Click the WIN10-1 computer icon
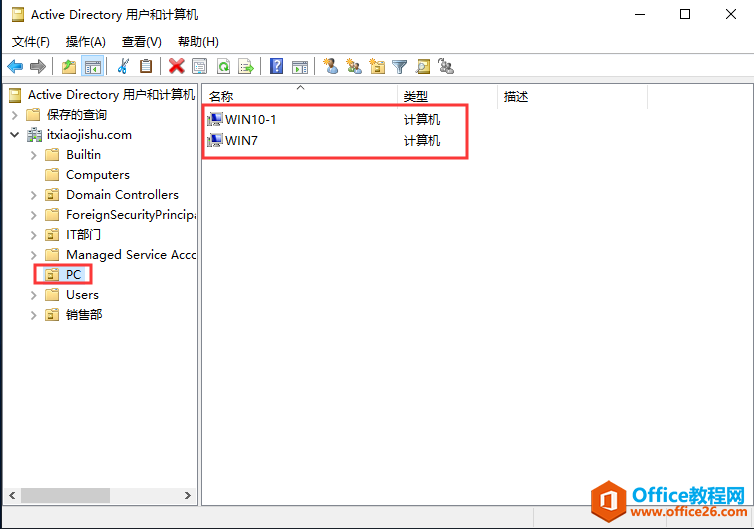754x529 pixels. point(214,119)
